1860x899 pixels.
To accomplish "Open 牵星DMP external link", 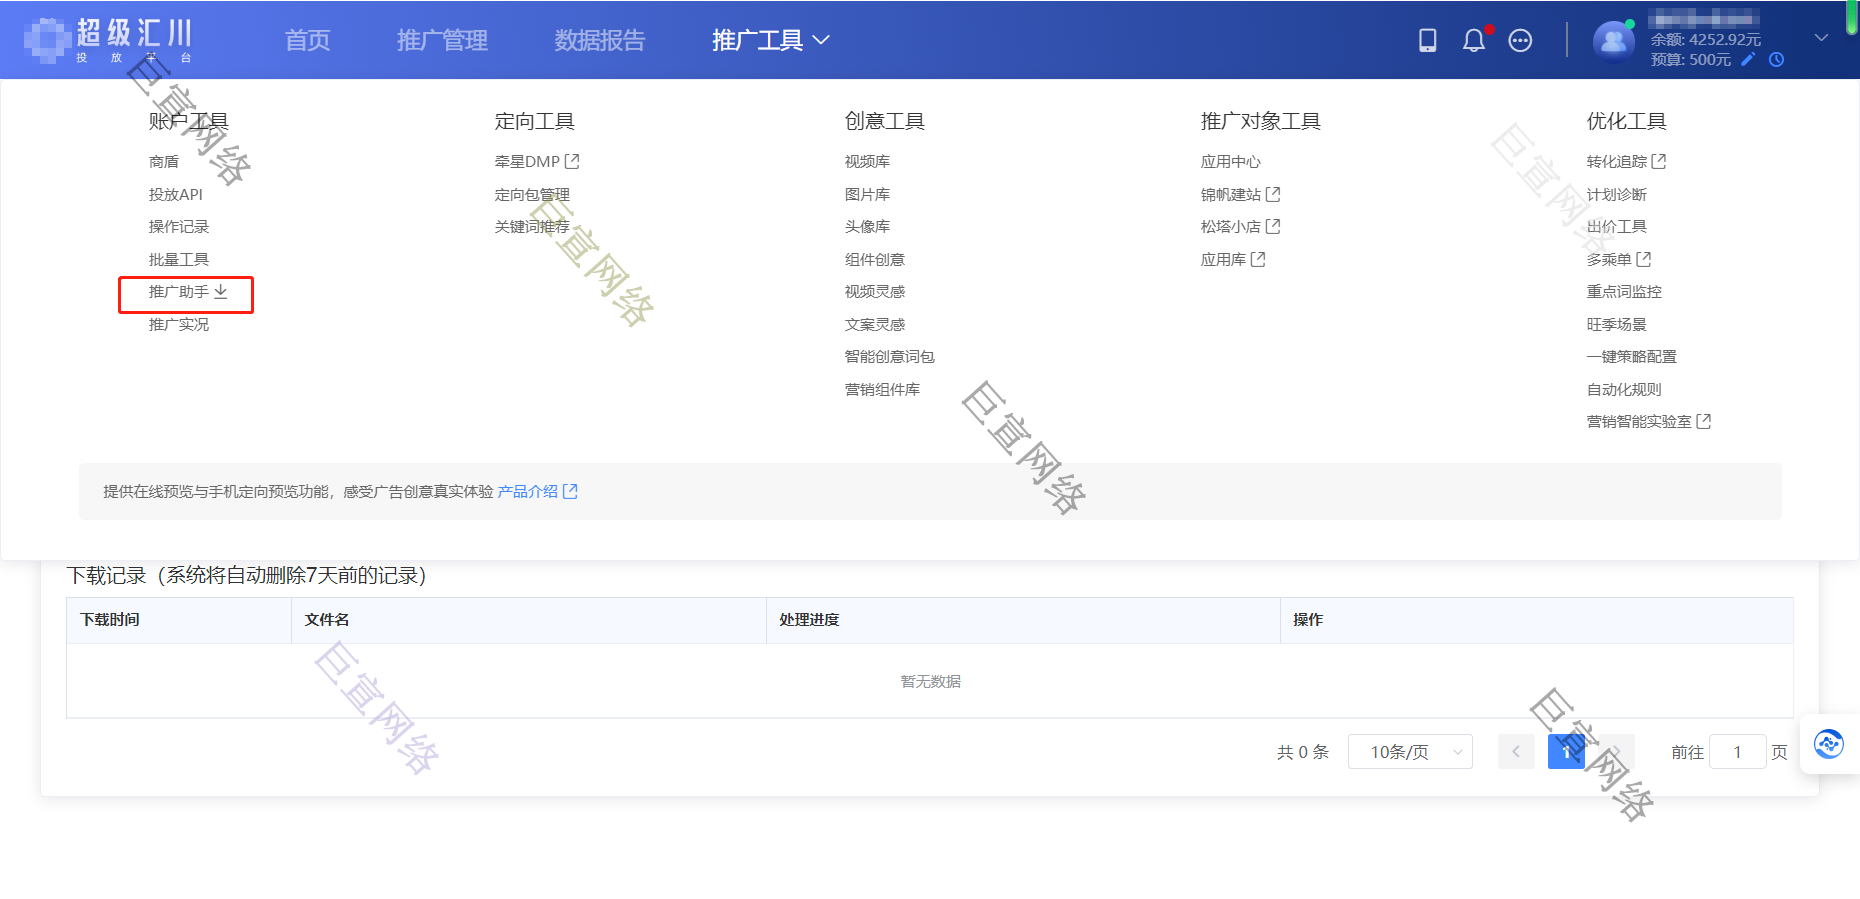I will click(x=537, y=161).
